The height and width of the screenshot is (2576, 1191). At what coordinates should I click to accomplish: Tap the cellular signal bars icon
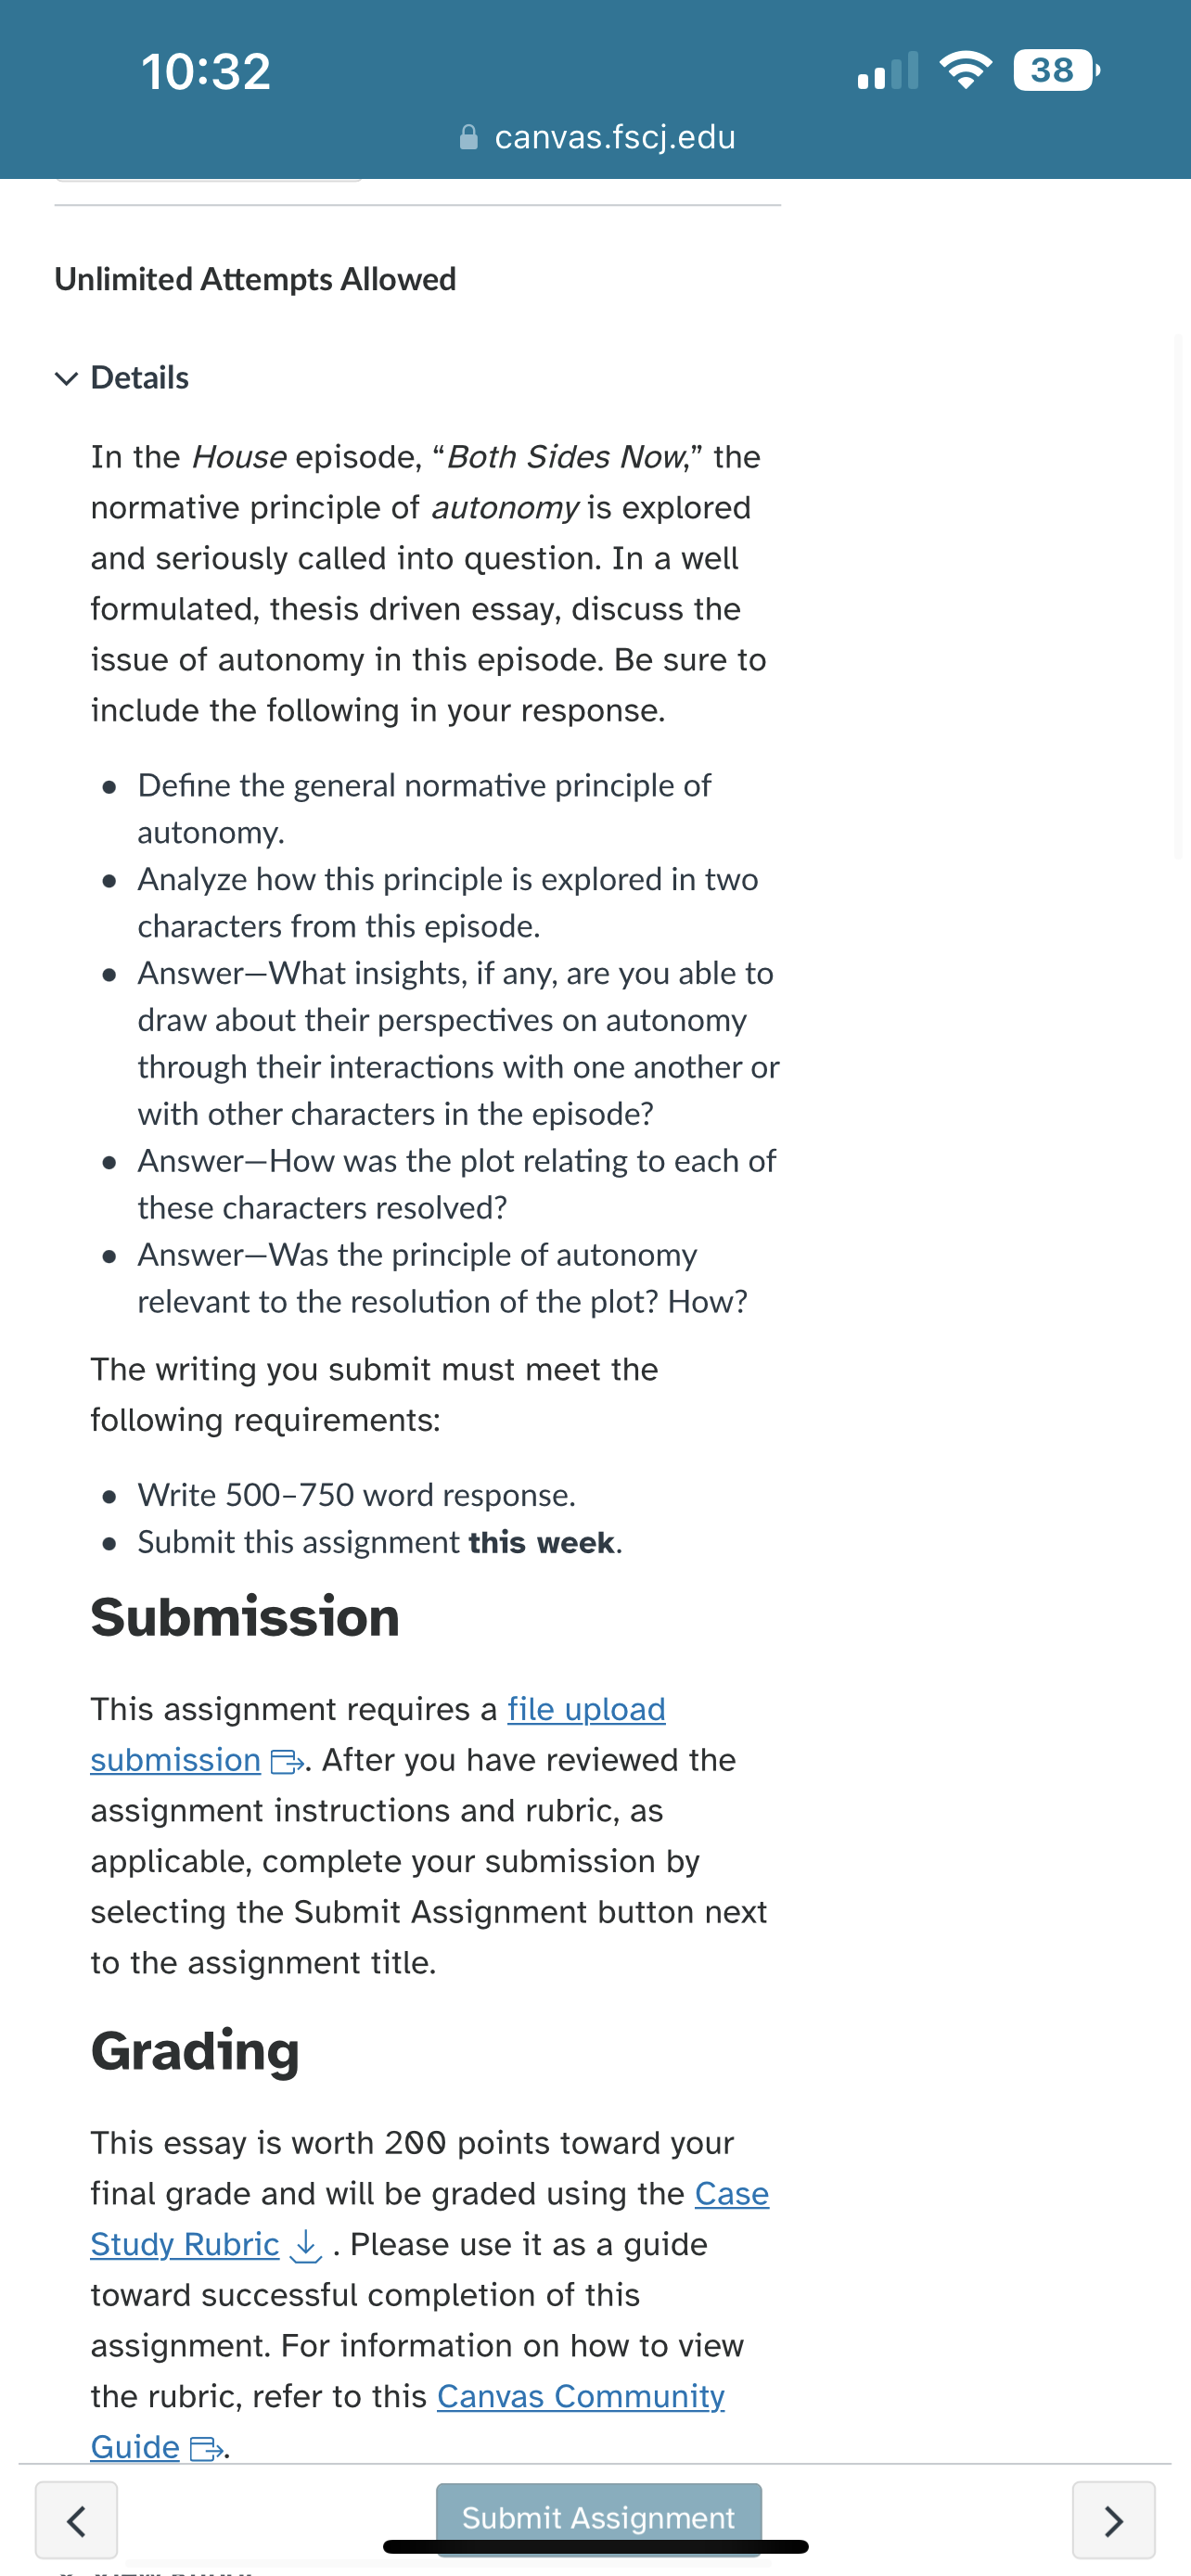tap(887, 71)
